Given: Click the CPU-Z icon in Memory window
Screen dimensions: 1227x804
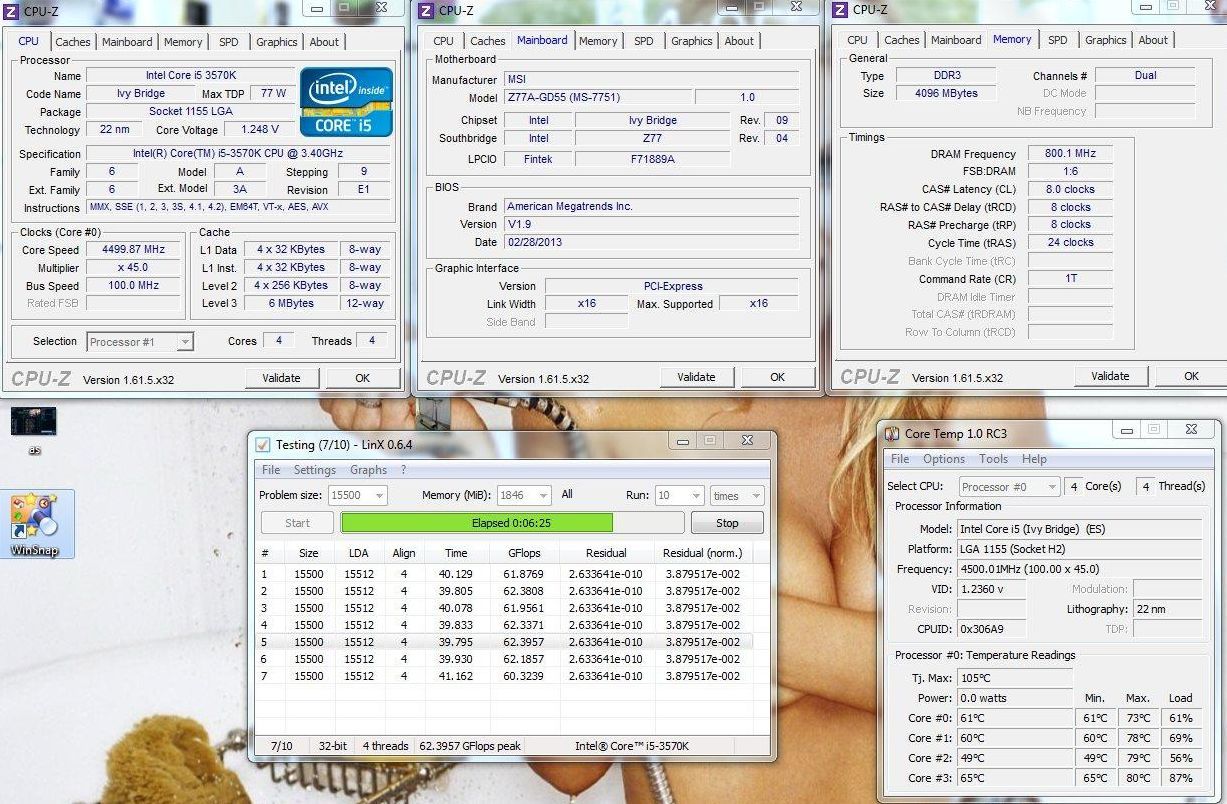Looking at the screenshot, I should [839, 10].
